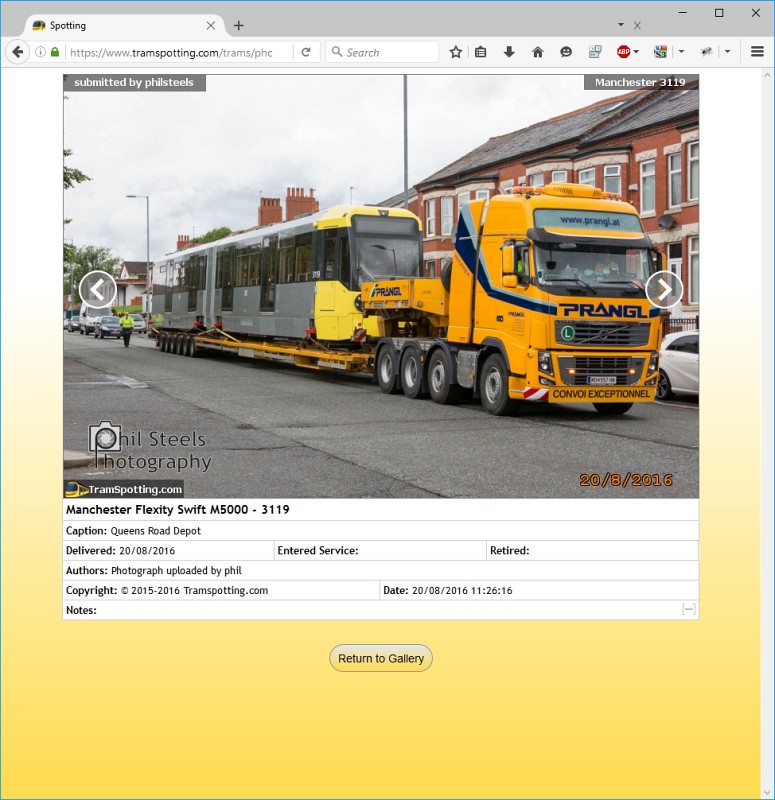Minimize the browser window
Image resolution: width=775 pixels, height=800 pixels.
click(682, 13)
